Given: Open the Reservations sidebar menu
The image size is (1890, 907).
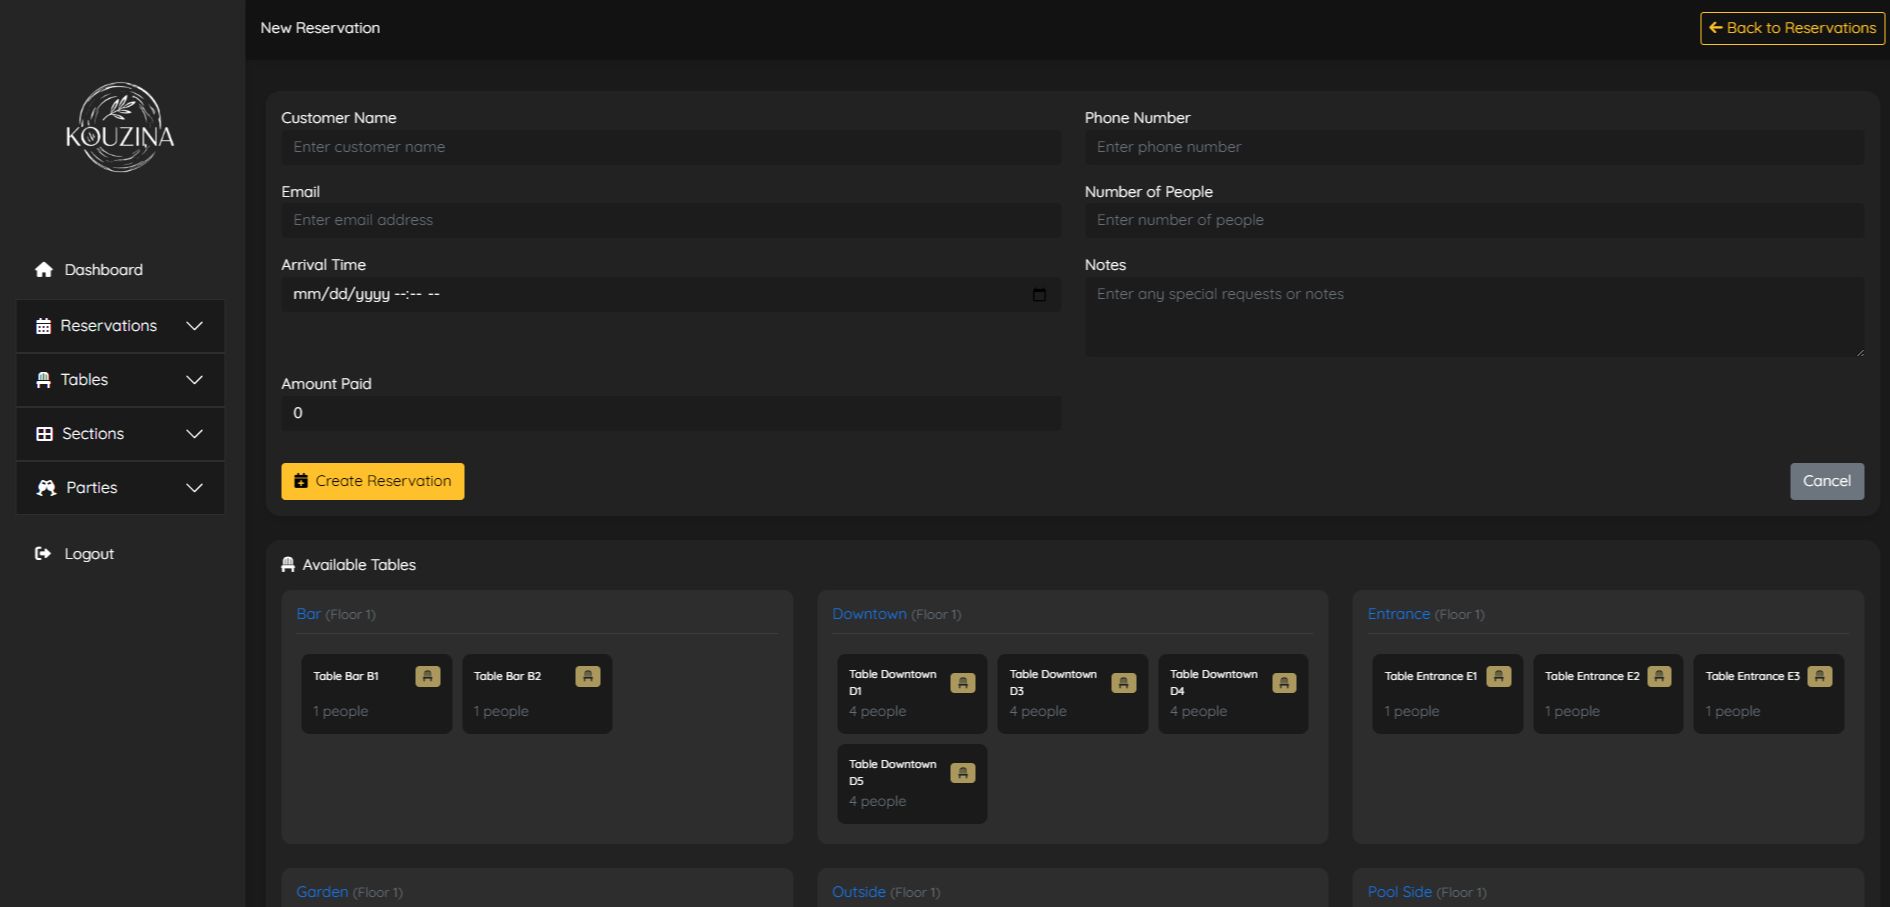Looking at the screenshot, I should tap(120, 326).
